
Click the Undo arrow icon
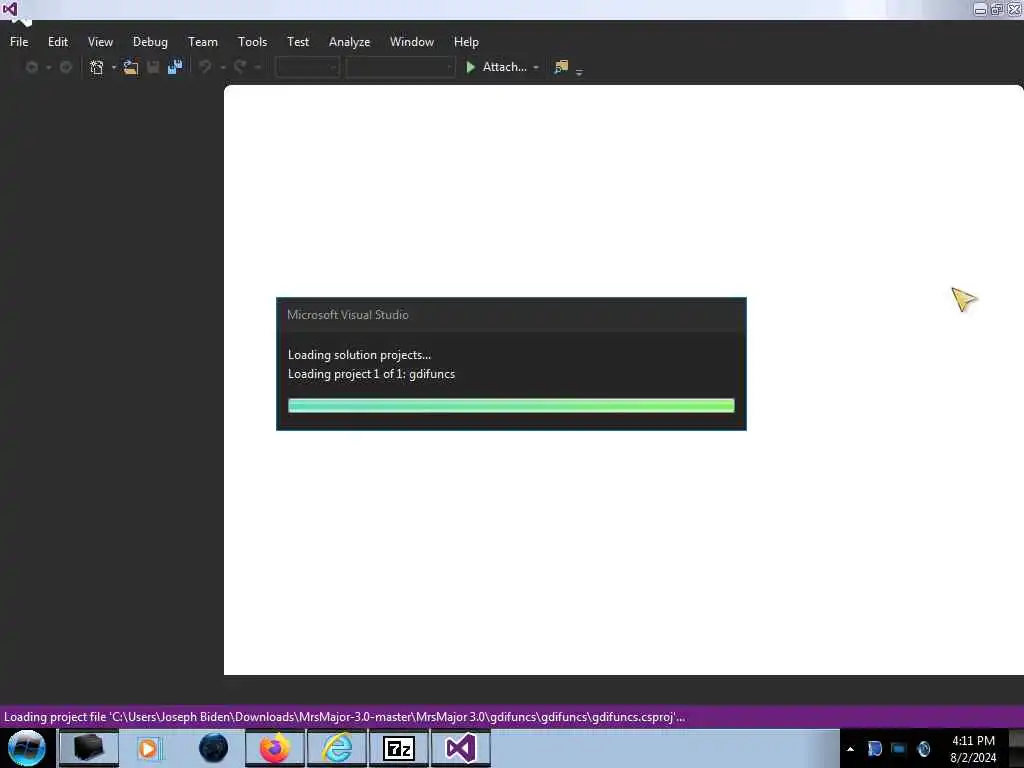(x=206, y=67)
